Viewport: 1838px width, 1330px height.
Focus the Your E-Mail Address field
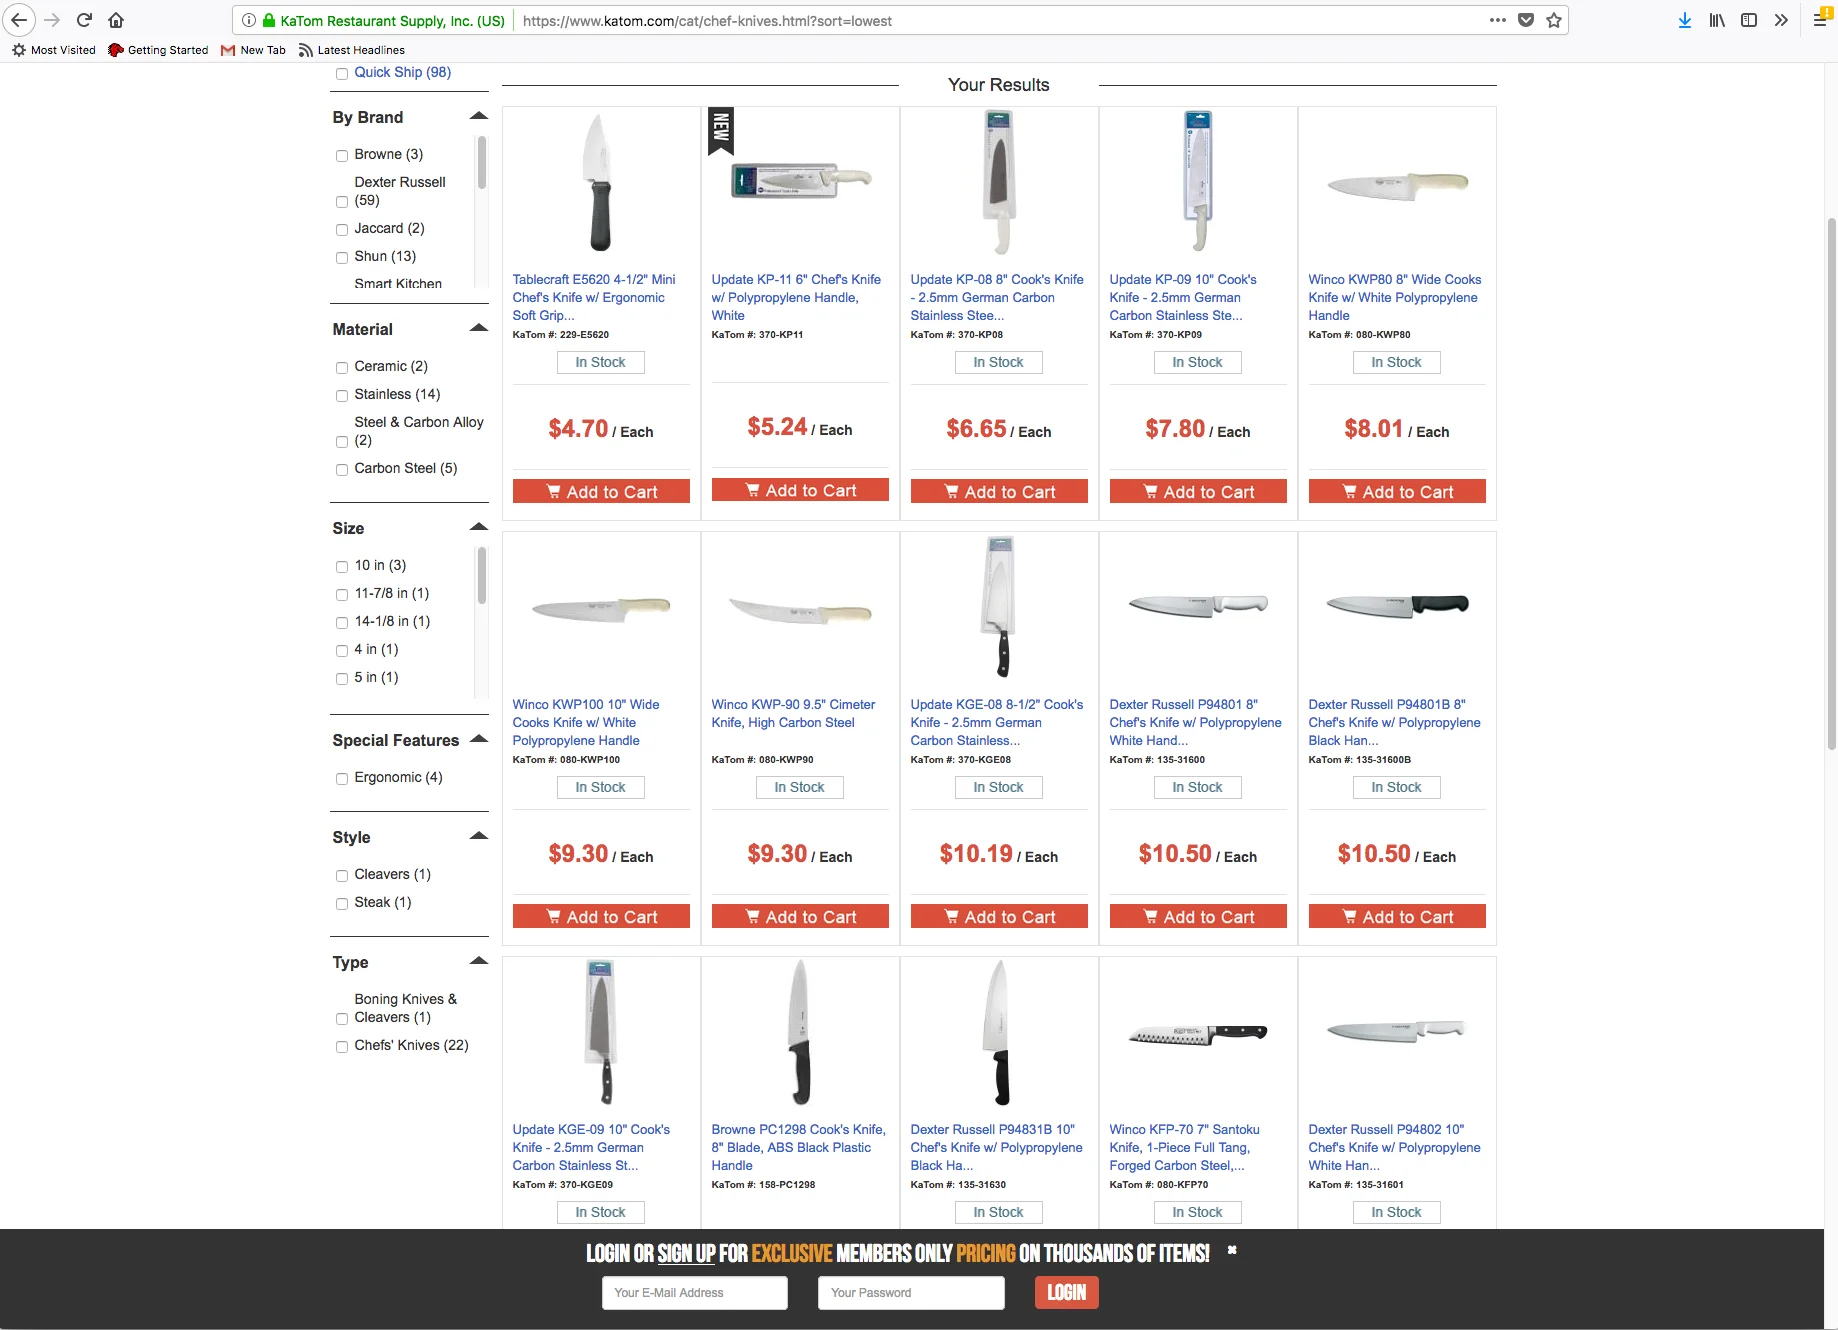coord(695,1293)
